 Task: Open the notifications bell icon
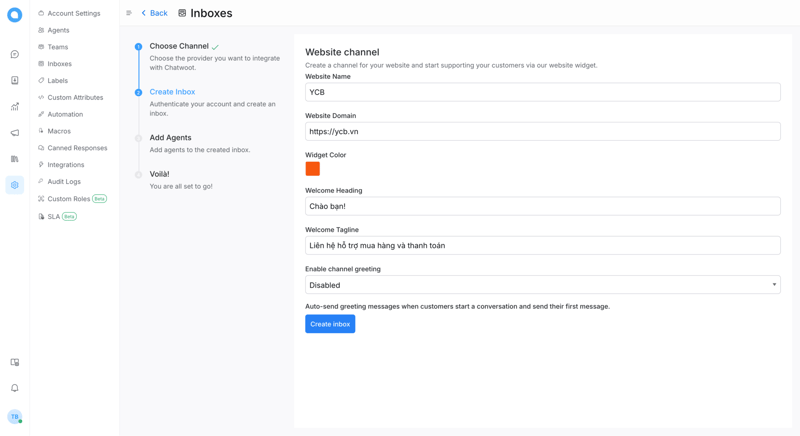15,388
